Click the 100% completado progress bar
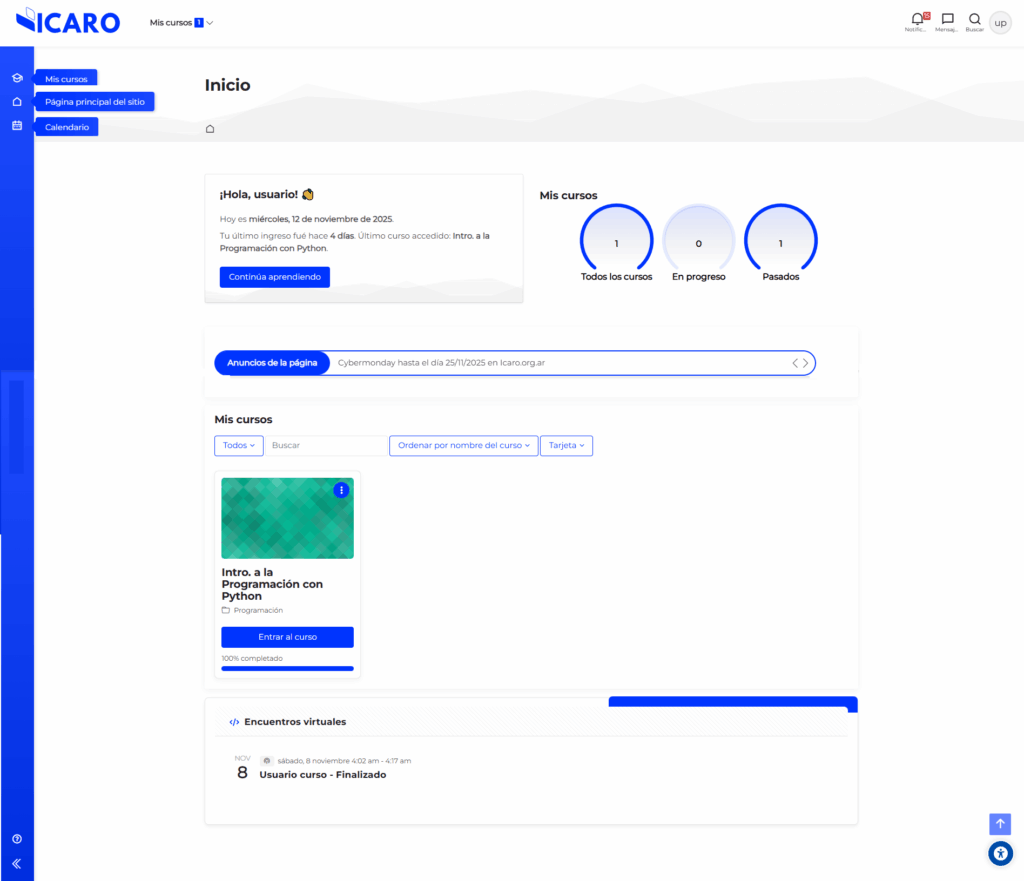The image size is (1024, 881). [x=287, y=668]
